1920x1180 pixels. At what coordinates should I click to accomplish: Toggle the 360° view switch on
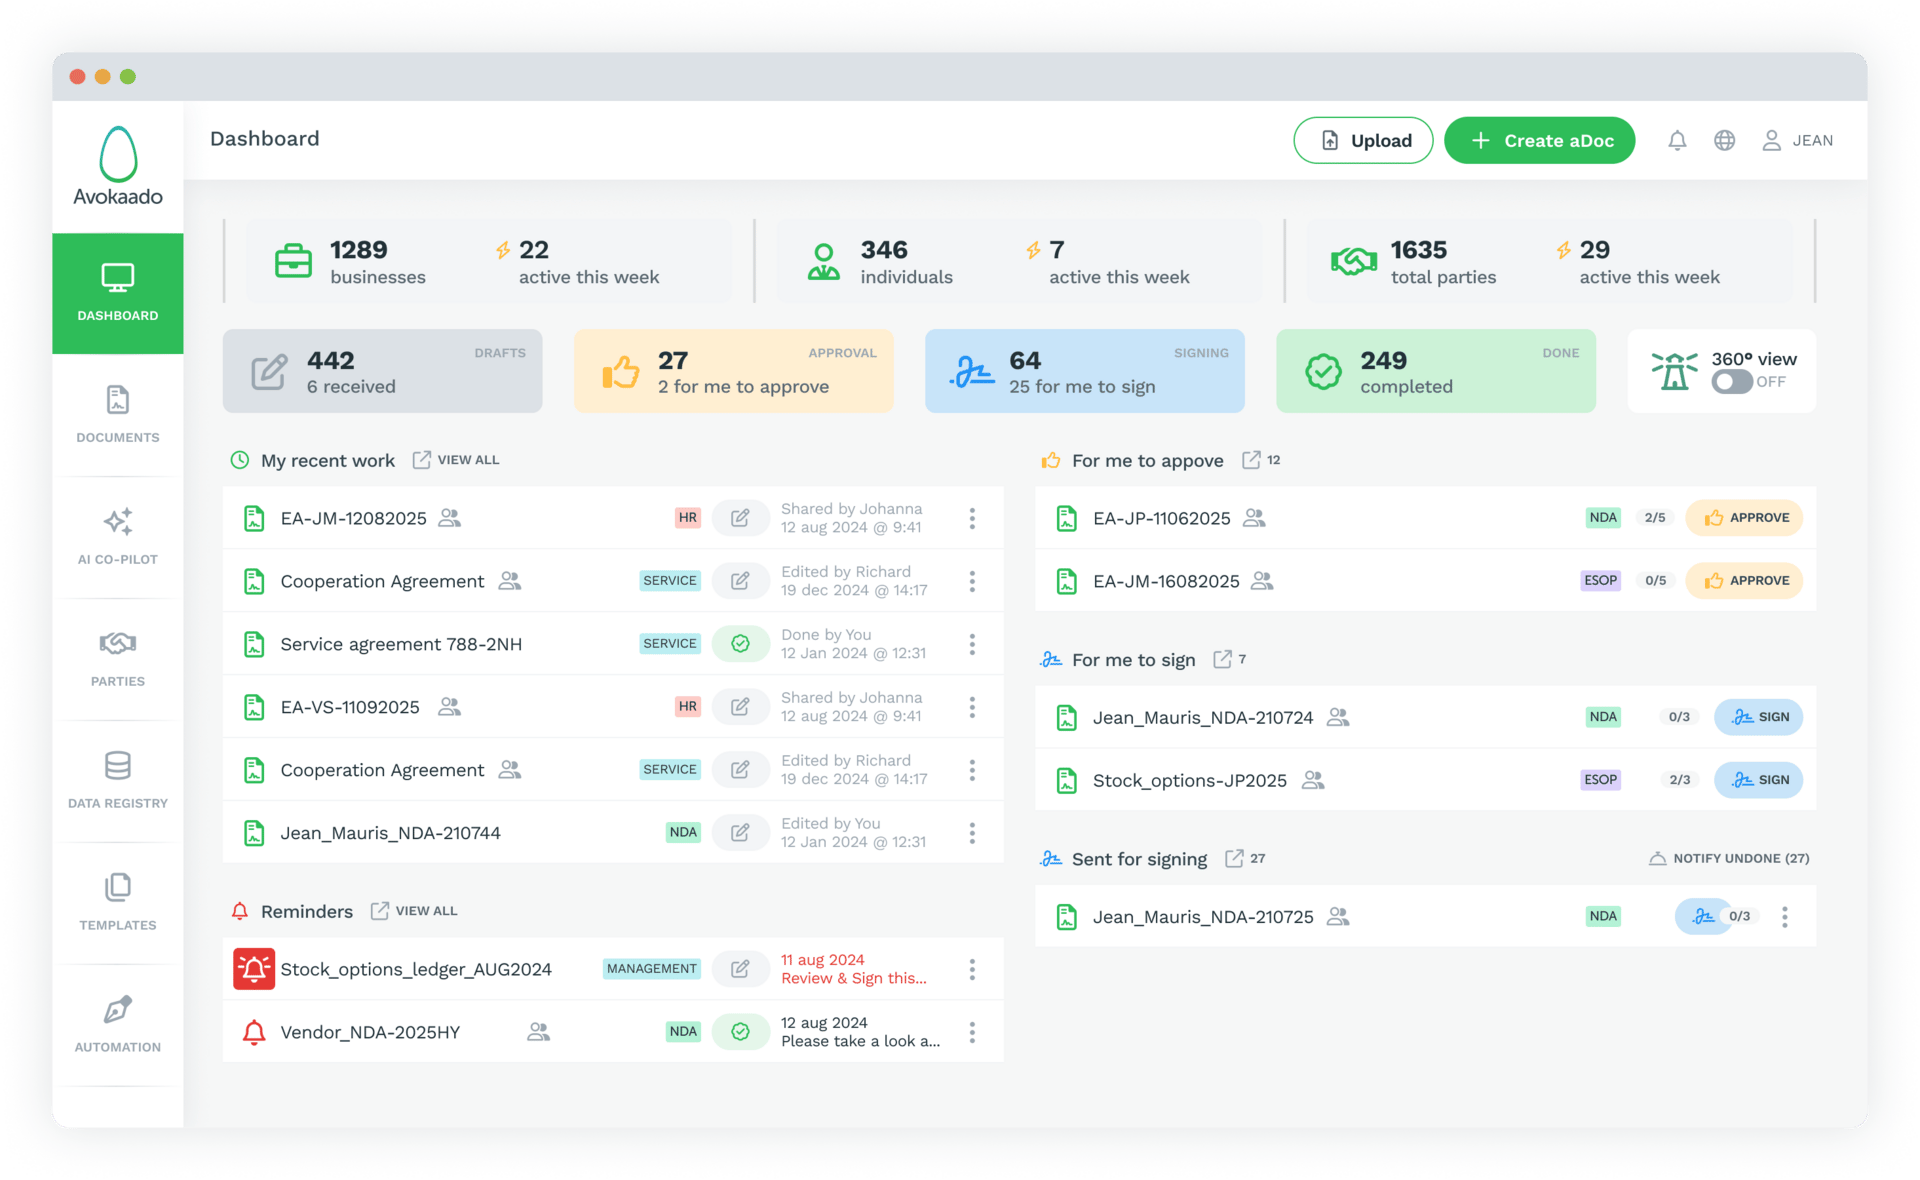pyautogui.click(x=1731, y=382)
